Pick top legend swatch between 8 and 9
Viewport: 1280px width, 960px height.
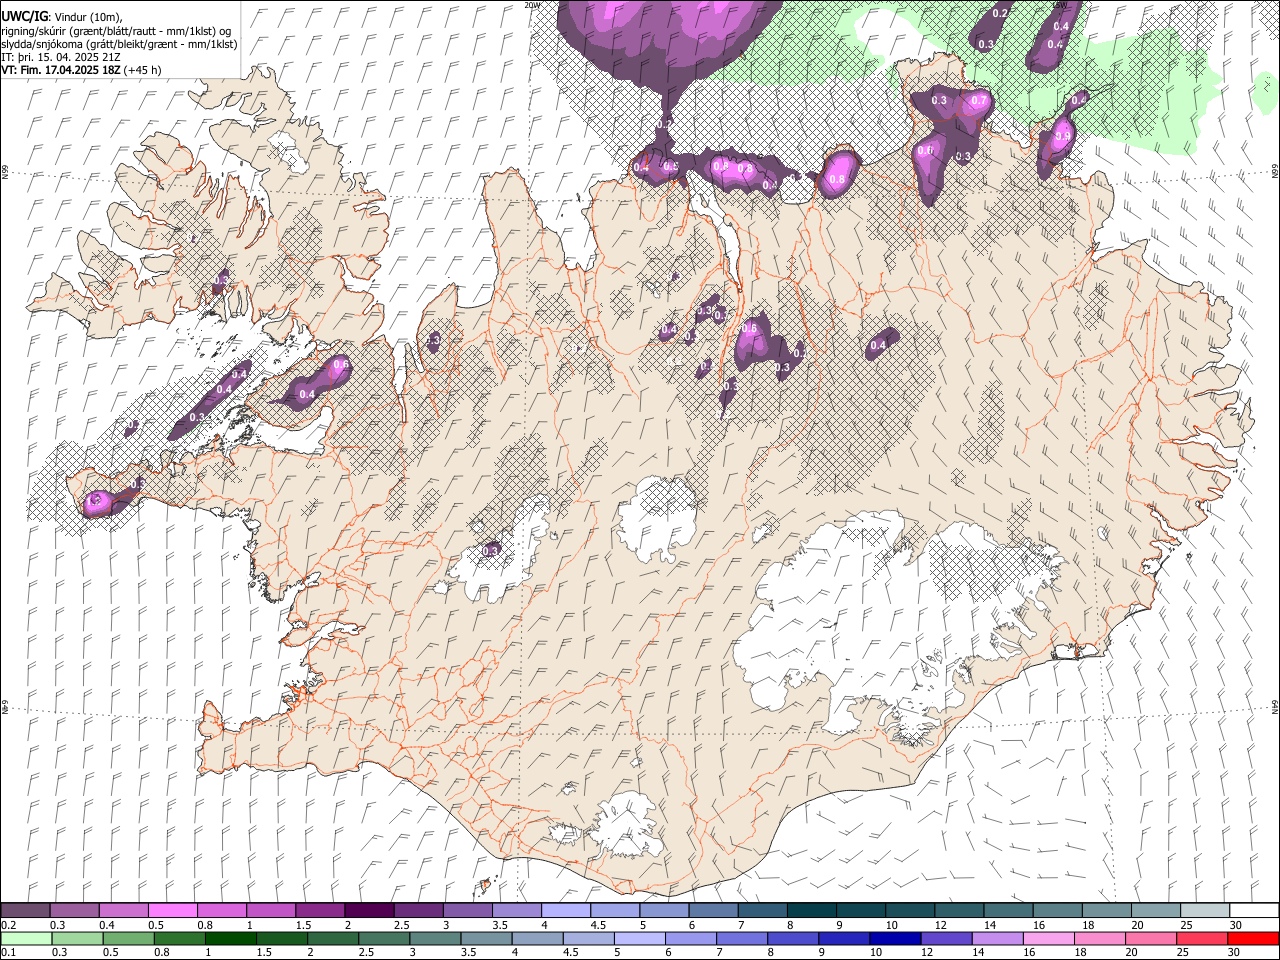click(x=810, y=910)
